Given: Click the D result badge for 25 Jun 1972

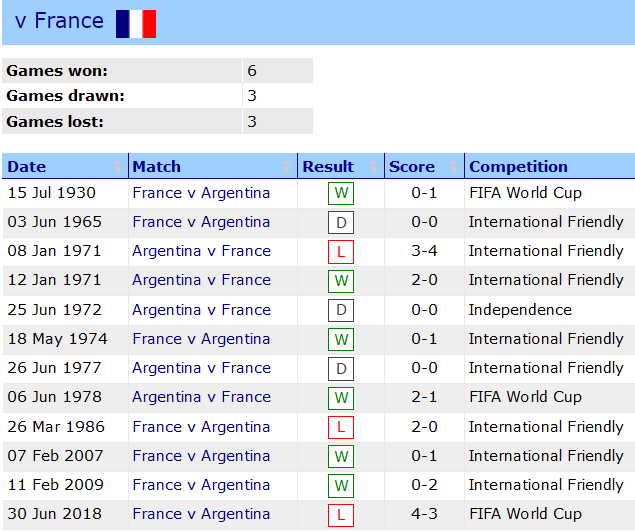Looking at the screenshot, I should (x=341, y=310).
